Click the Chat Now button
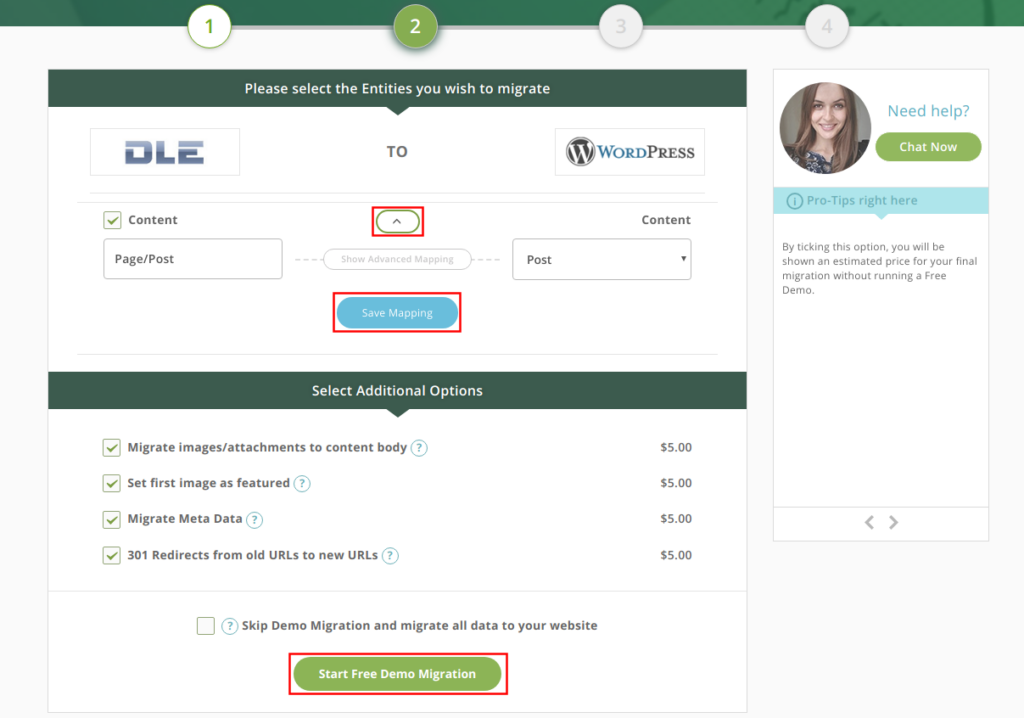The image size is (1024, 718). point(928,147)
